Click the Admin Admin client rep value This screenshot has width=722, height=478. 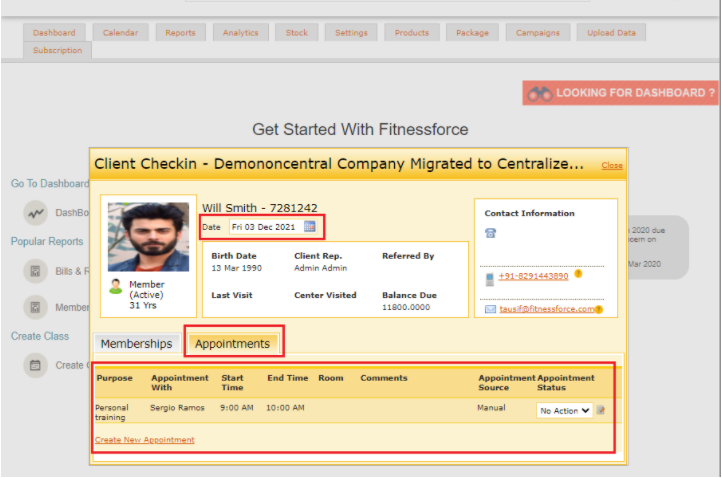[320, 268]
